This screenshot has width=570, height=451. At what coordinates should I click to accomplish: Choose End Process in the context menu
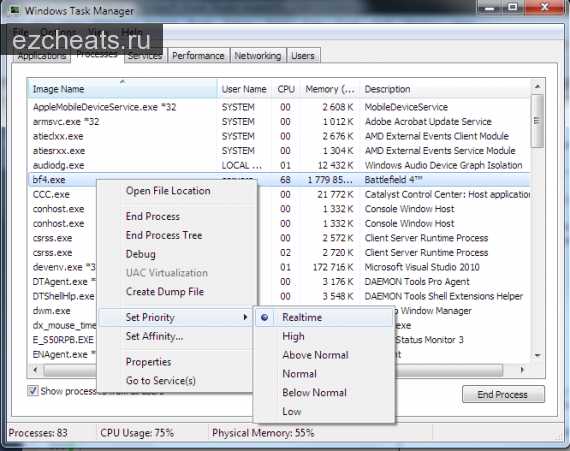pyautogui.click(x=153, y=217)
